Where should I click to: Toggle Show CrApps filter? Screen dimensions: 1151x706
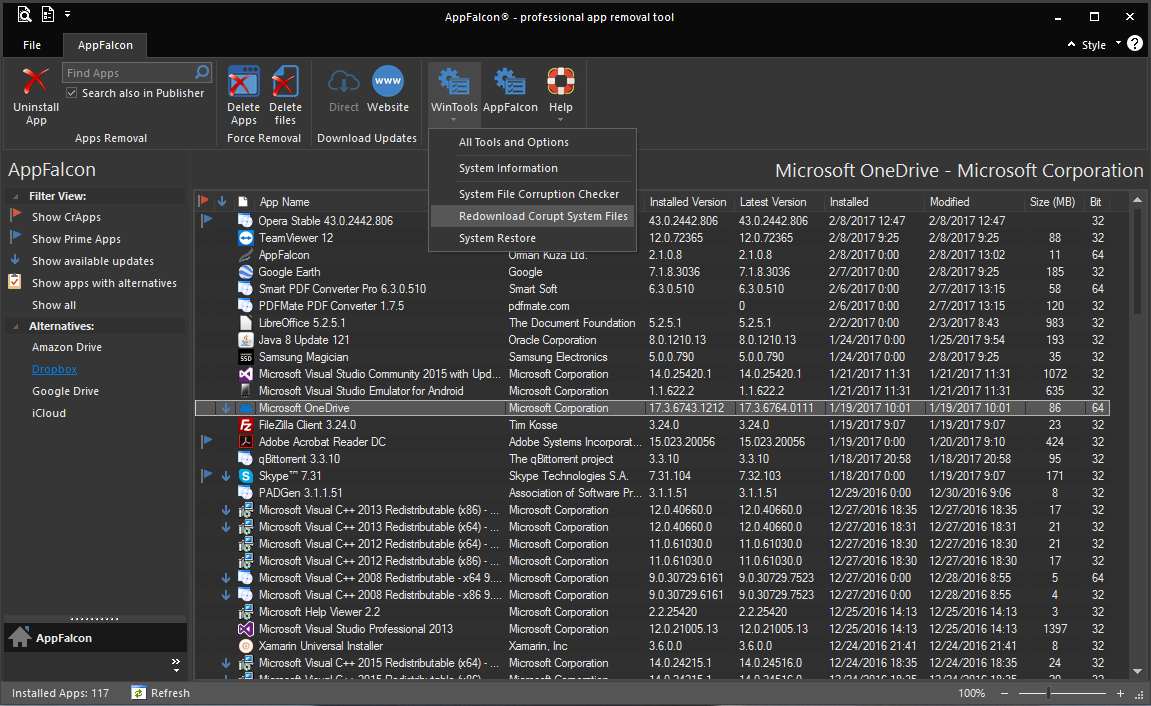pyautogui.click(x=66, y=217)
